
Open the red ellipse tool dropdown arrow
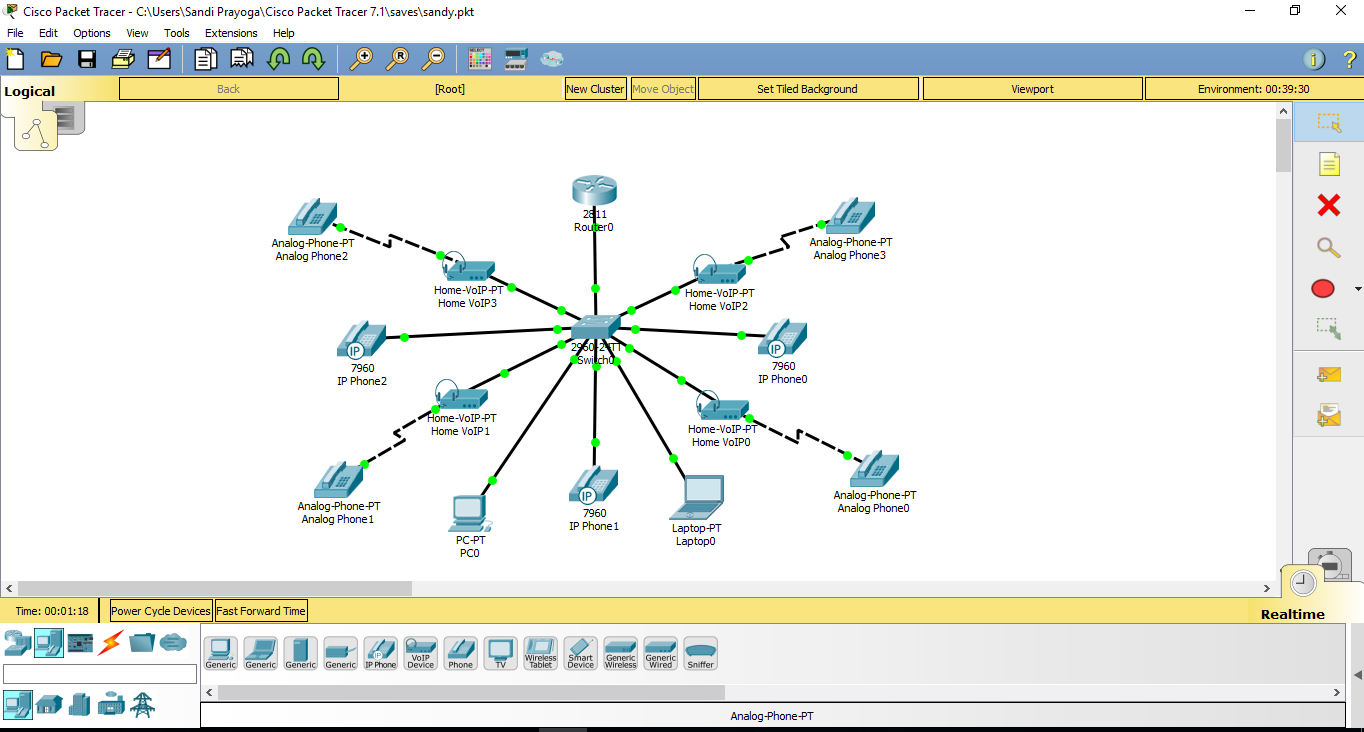point(1357,289)
